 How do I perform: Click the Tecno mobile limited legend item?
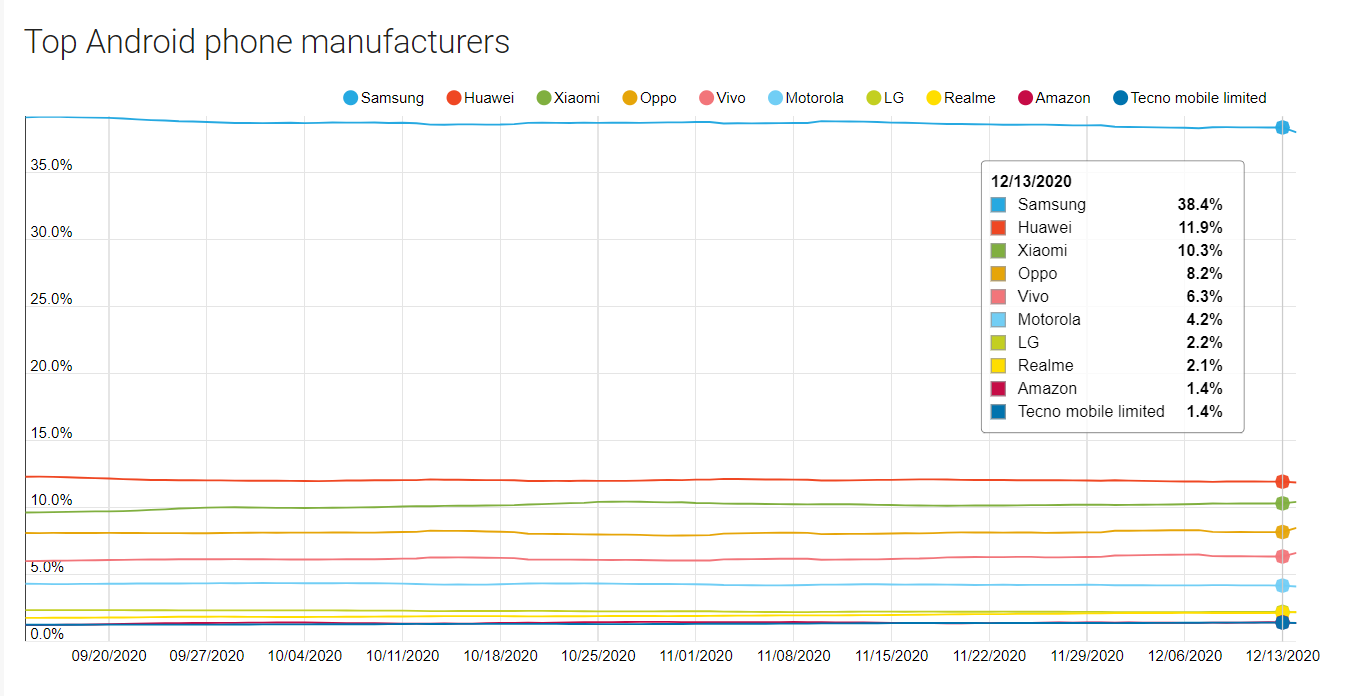(1120, 98)
